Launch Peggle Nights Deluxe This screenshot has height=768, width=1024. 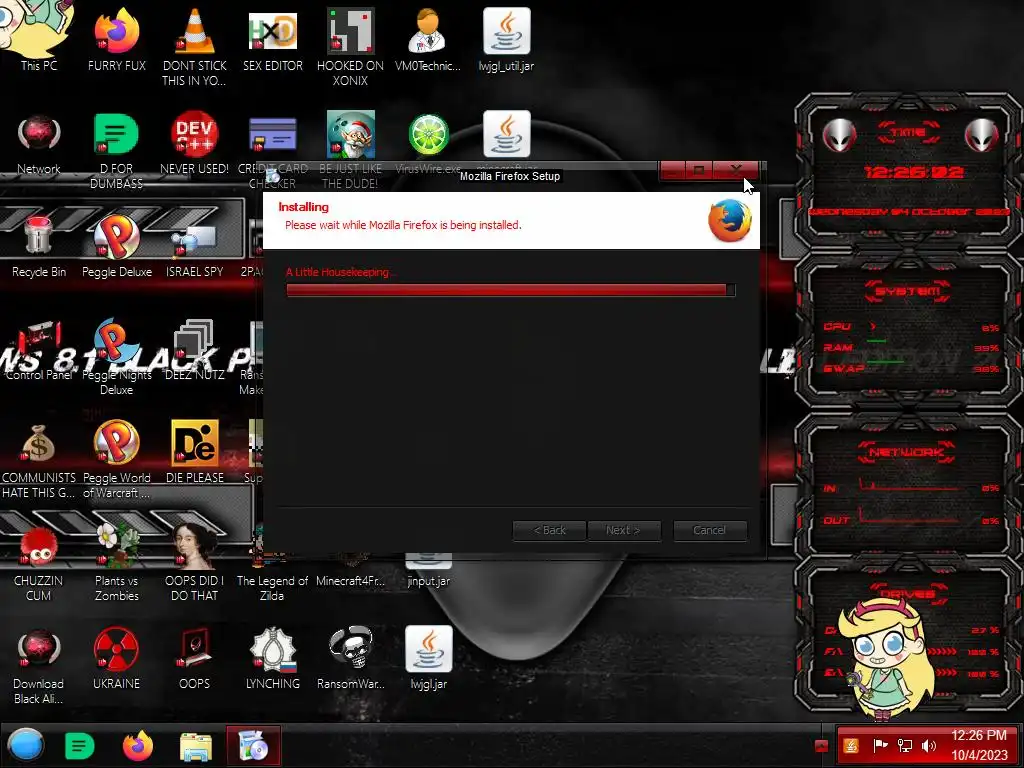[x=116, y=356]
